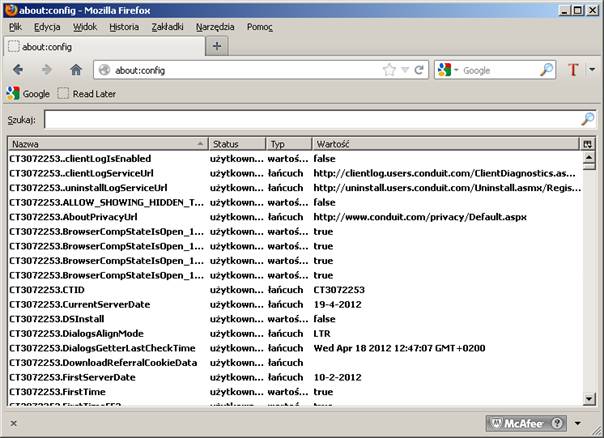604x438 pixels.
Task: Open the home page via house icon
Action: [76, 70]
